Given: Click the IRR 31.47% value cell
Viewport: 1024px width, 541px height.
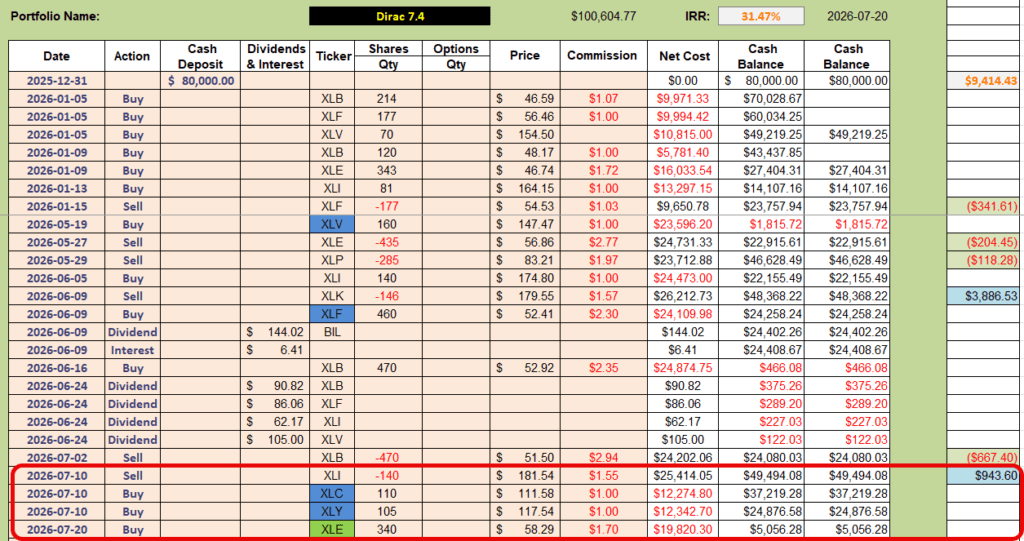Looking at the screenshot, I should 761,16.
